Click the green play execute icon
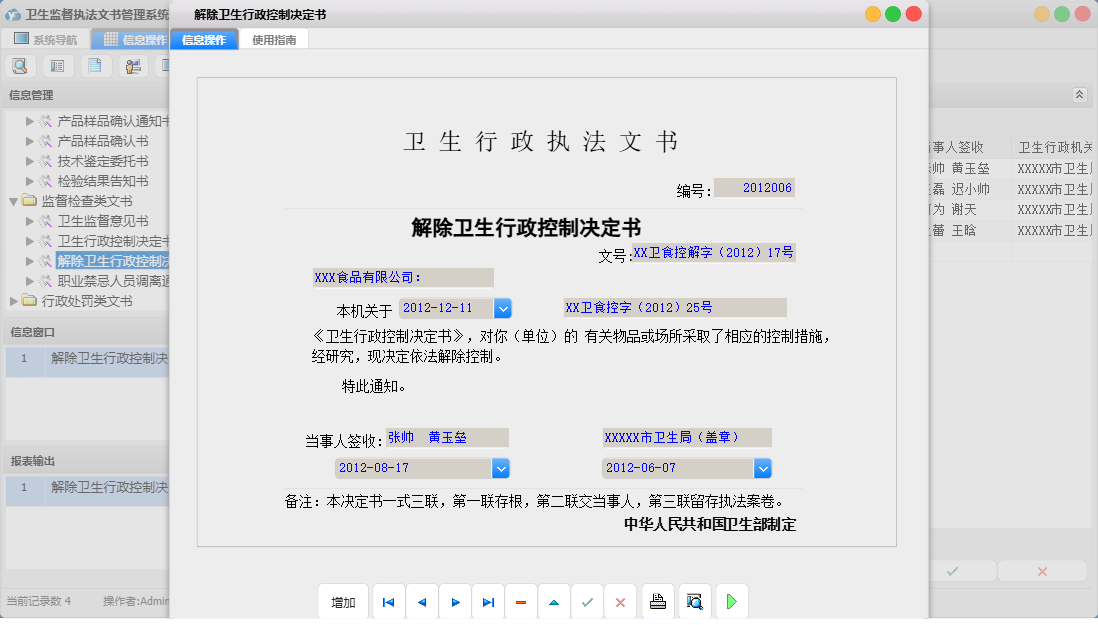Screen dimensions: 1098x625 731,601
